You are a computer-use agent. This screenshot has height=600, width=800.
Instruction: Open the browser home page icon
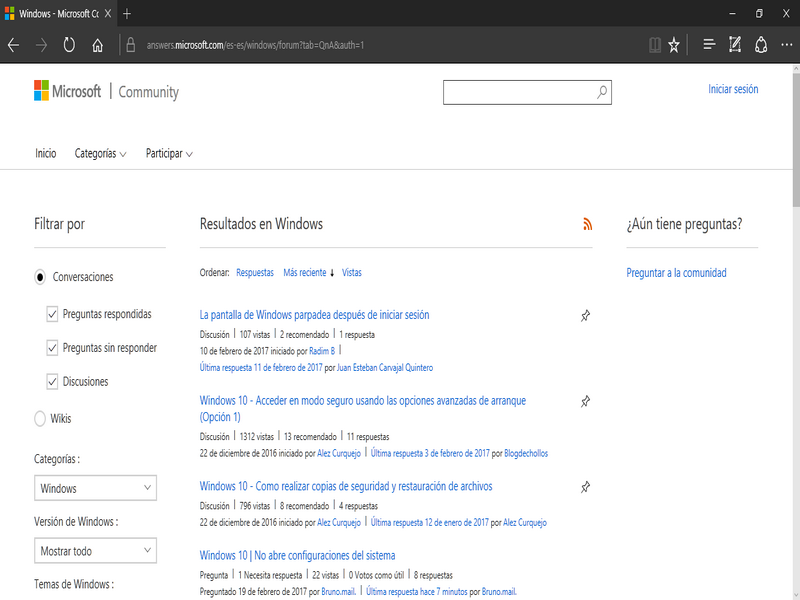pyautogui.click(x=97, y=45)
